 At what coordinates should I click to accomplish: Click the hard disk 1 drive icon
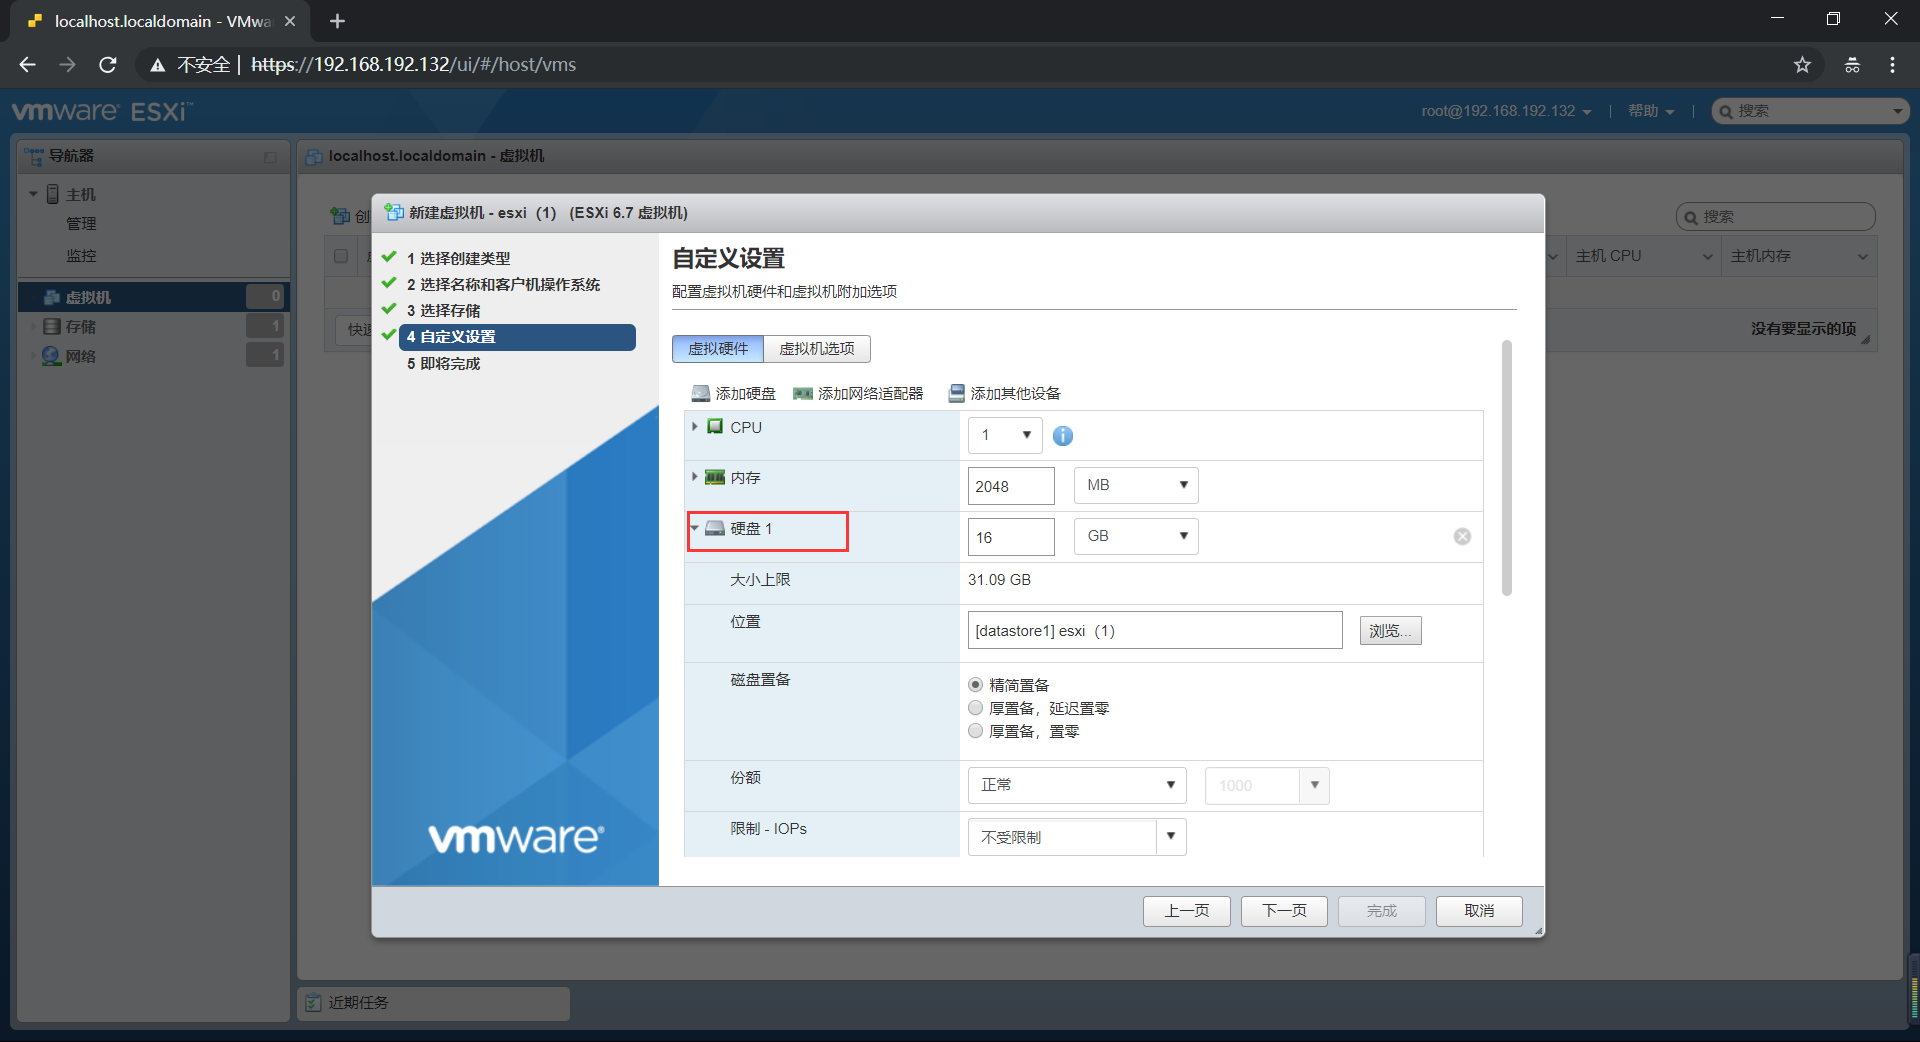point(715,529)
